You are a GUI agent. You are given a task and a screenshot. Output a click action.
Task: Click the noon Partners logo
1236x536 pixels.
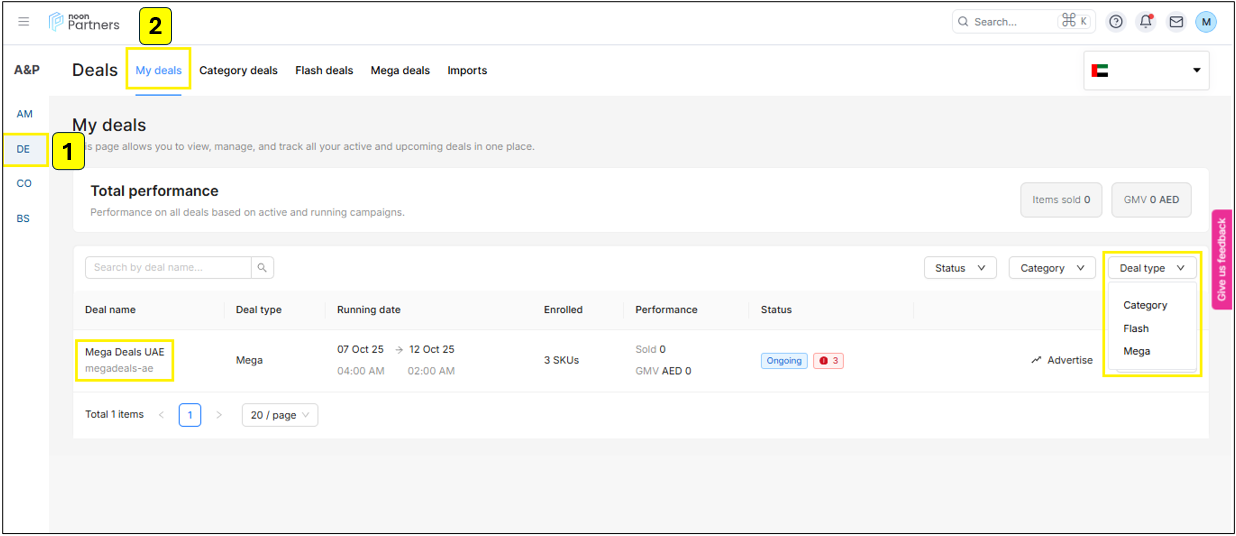tap(84, 22)
